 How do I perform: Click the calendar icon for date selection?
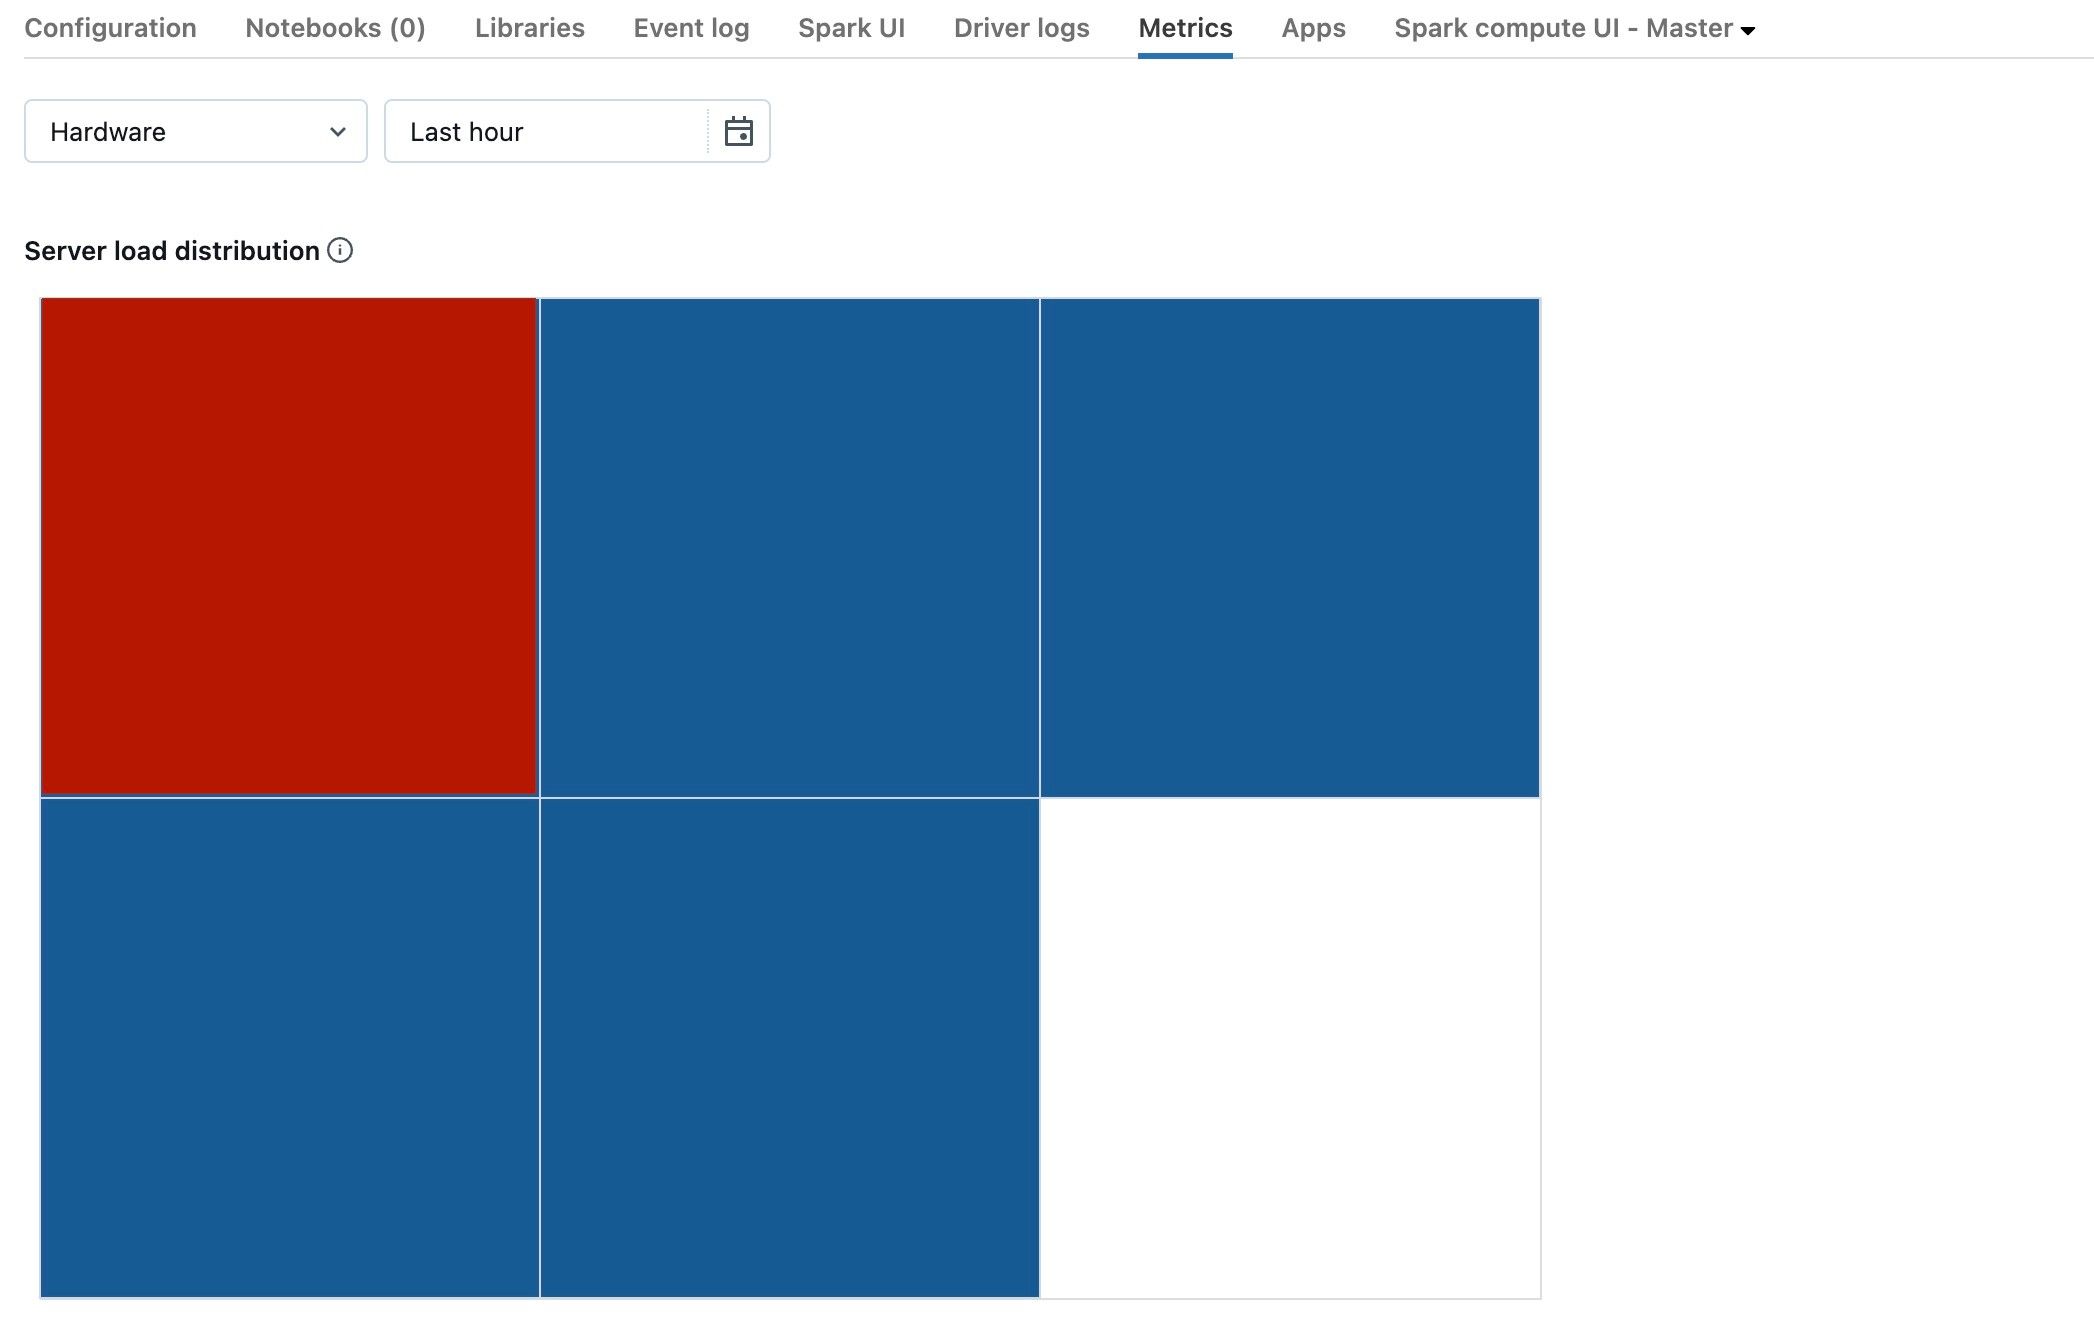(739, 131)
